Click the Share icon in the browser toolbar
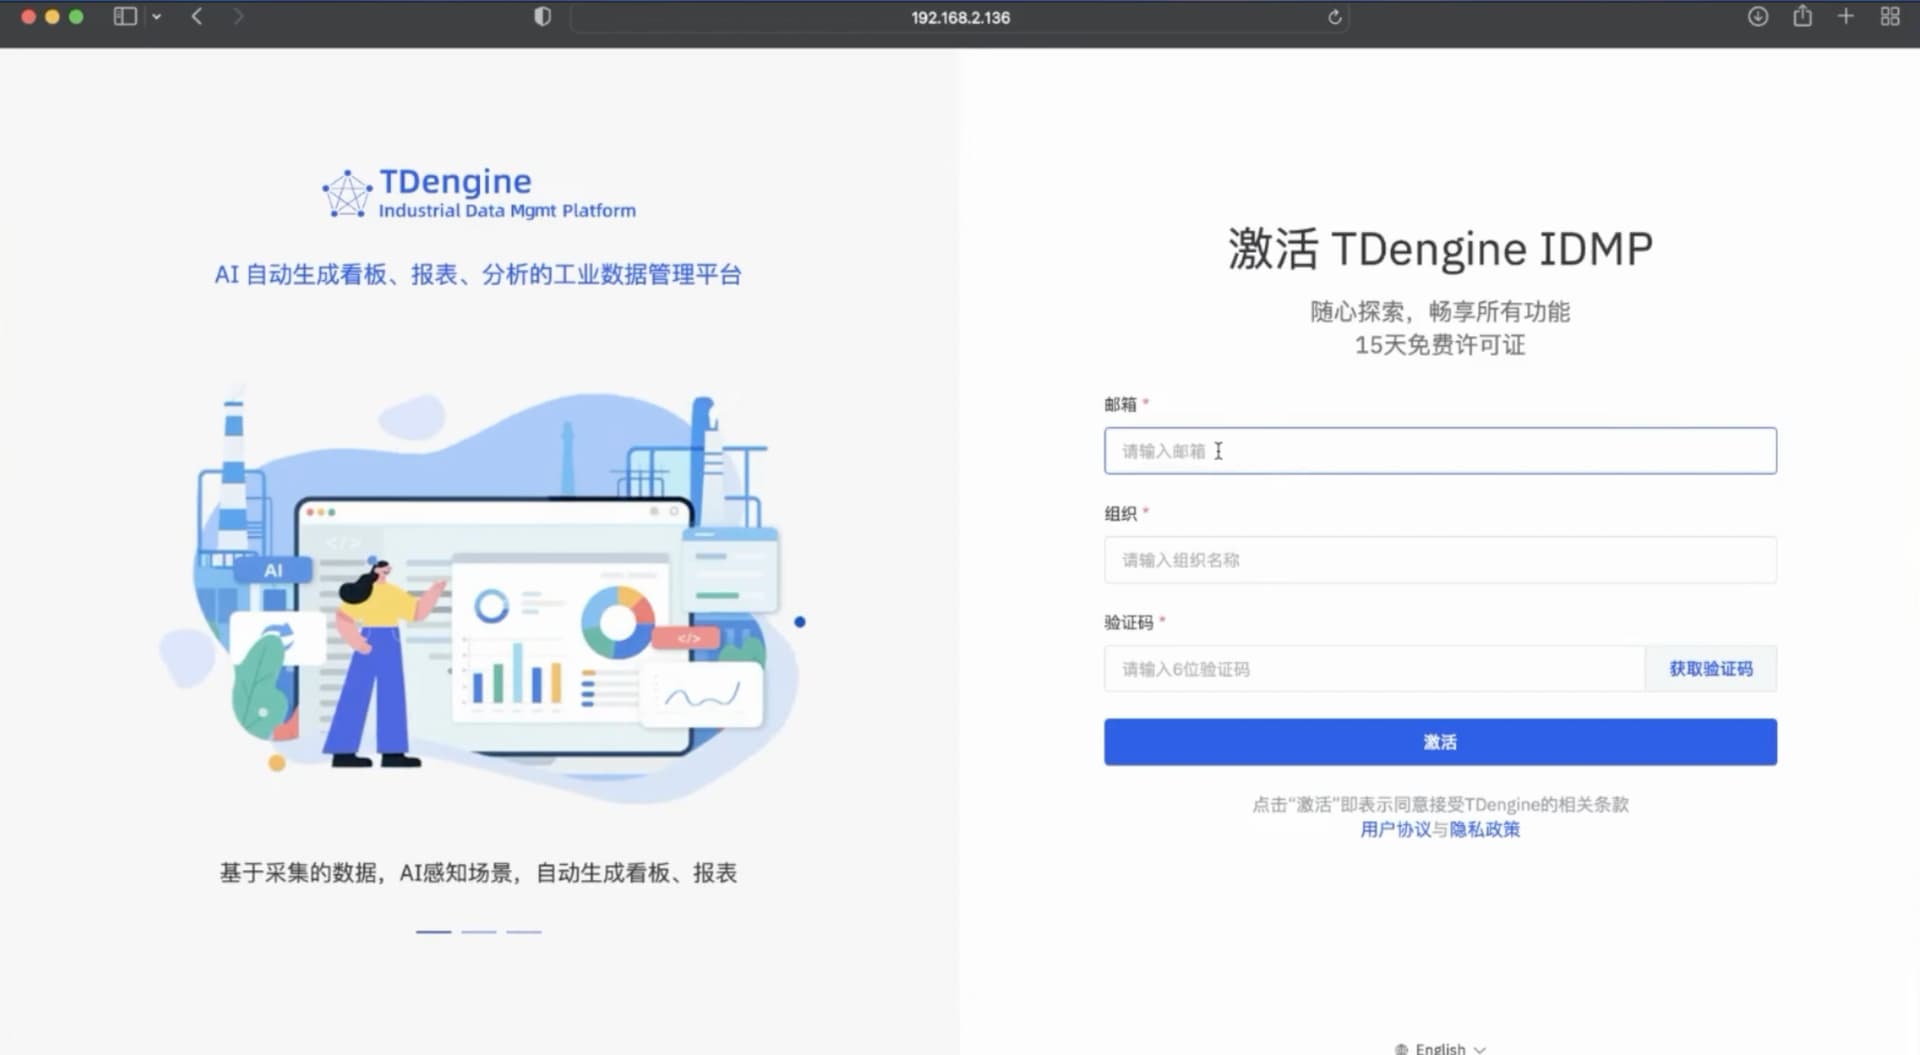Image resolution: width=1920 pixels, height=1055 pixels. [1802, 17]
